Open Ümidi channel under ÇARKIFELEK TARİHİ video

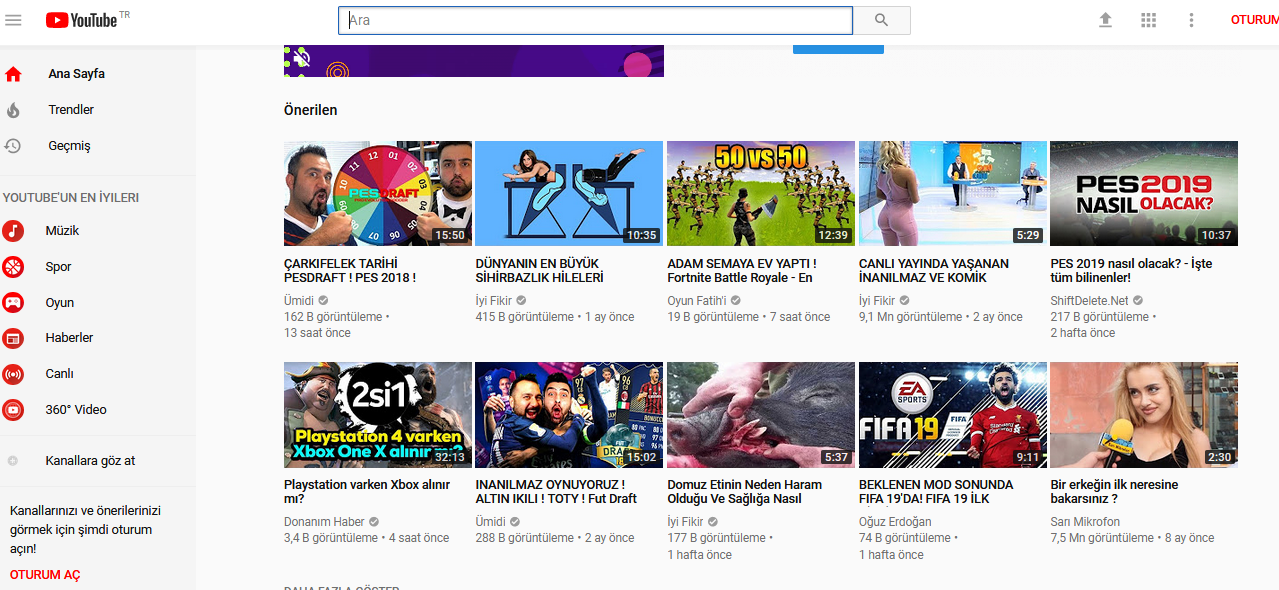coord(299,301)
